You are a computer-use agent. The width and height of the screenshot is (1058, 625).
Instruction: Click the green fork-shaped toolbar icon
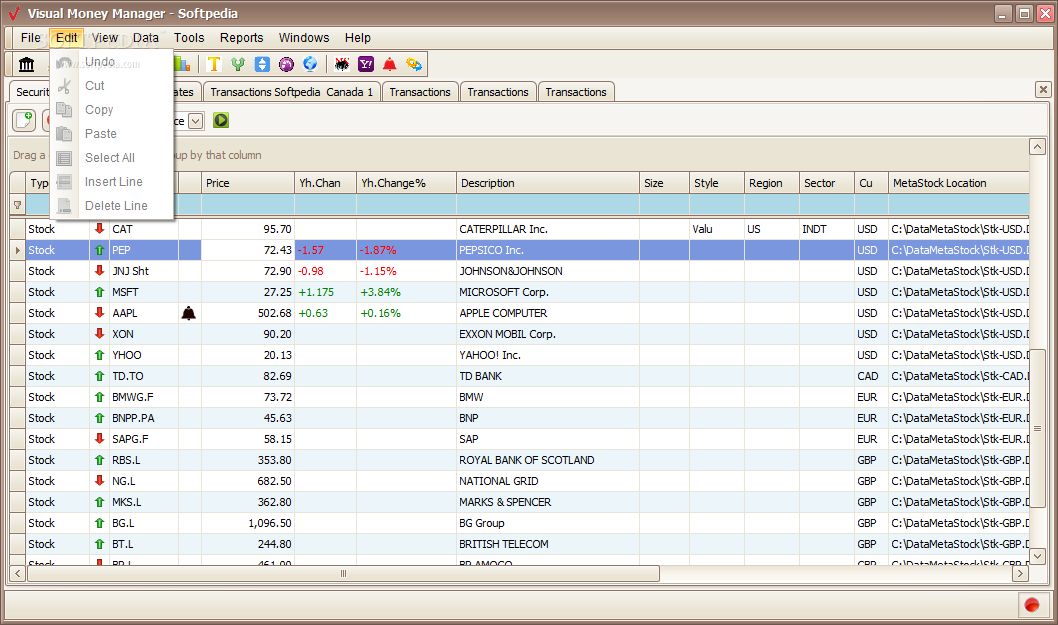coord(238,64)
